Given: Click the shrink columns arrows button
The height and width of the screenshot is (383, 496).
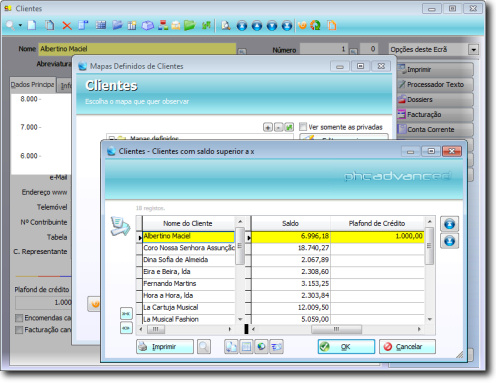Looking at the screenshot, I should 126,313.
